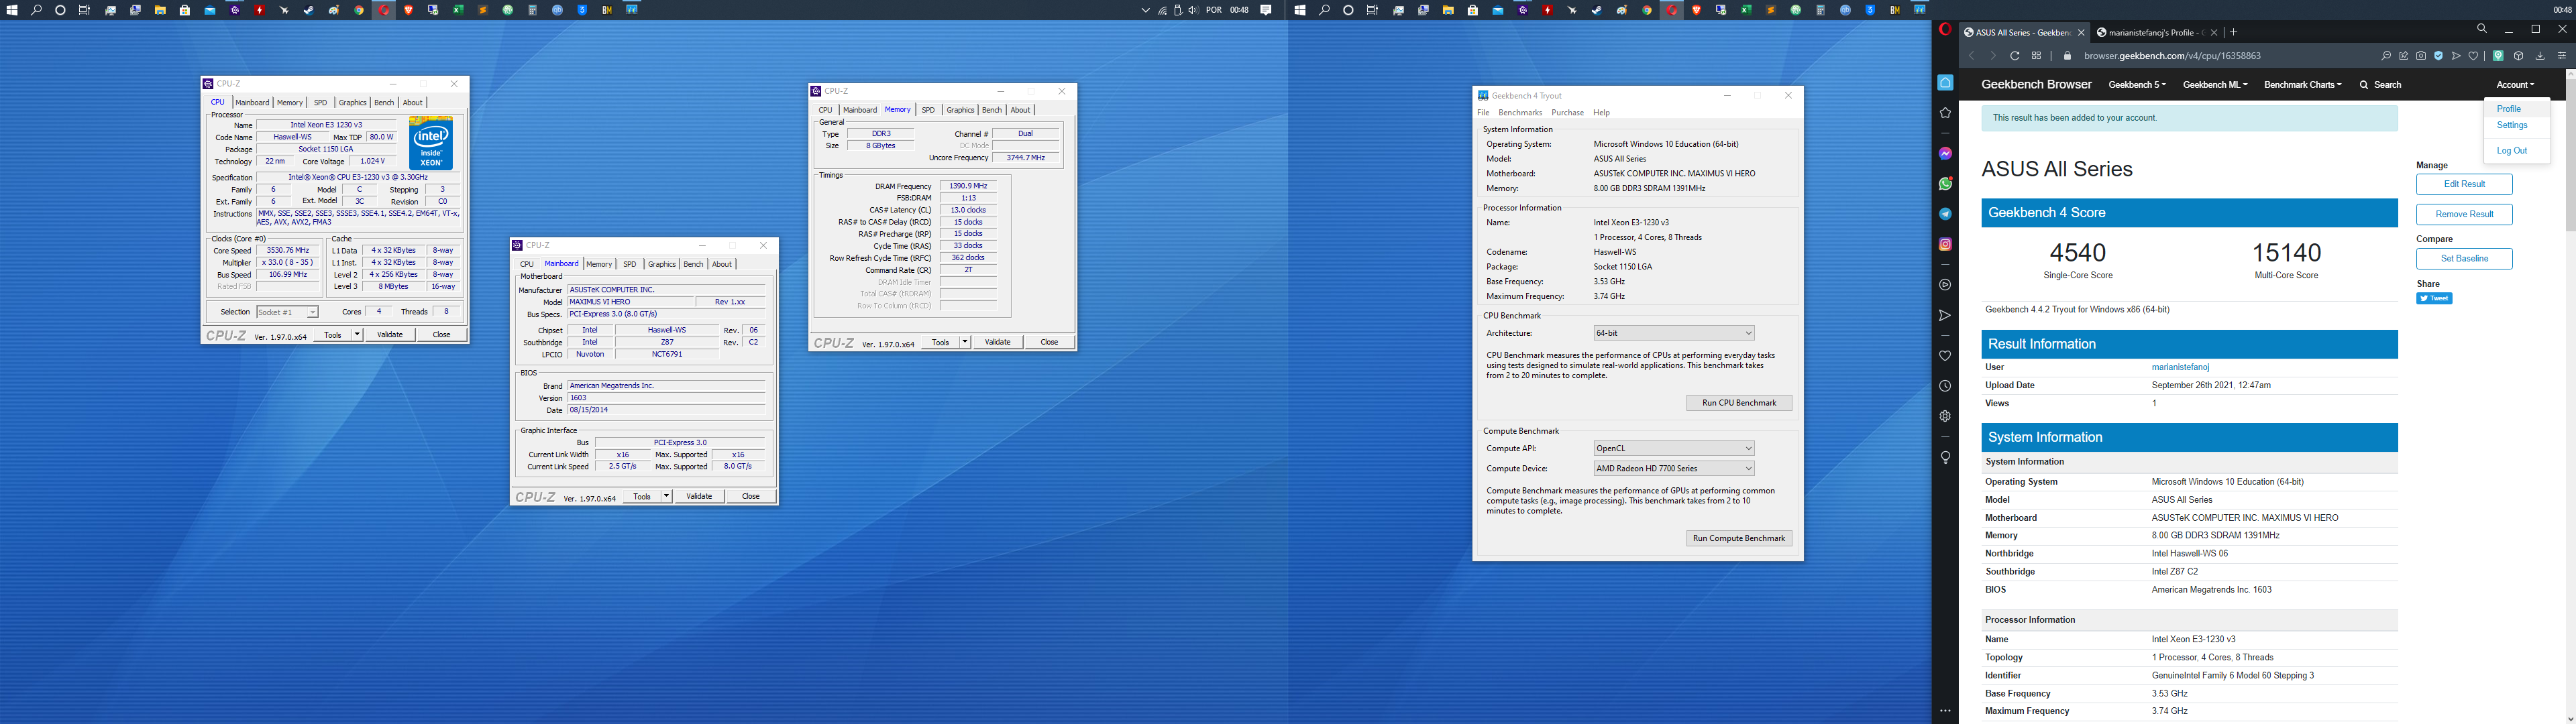Image resolution: width=2576 pixels, height=724 pixels.
Task: Open the downloads icon in Opera toolbar
Action: tap(2540, 56)
